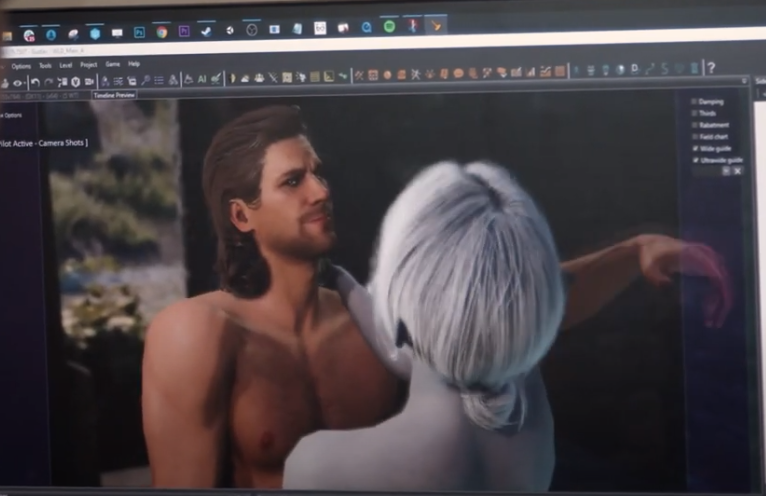Click the yellow graph panel icon
This screenshot has width=766, height=496.
[329, 76]
